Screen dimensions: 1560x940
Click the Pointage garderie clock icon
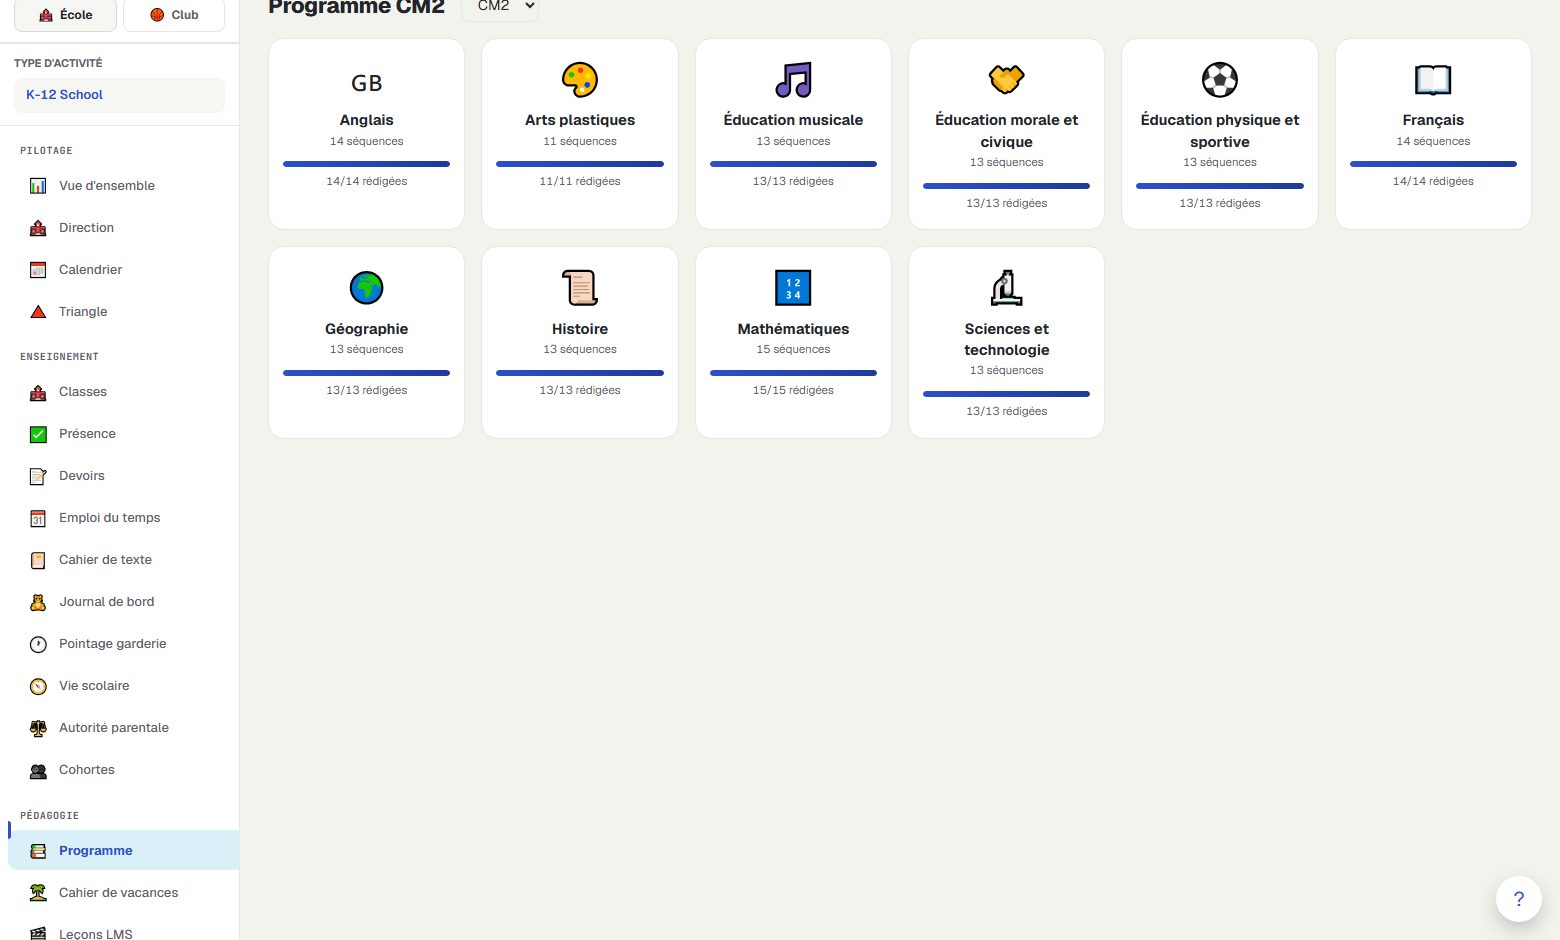(x=38, y=644)
